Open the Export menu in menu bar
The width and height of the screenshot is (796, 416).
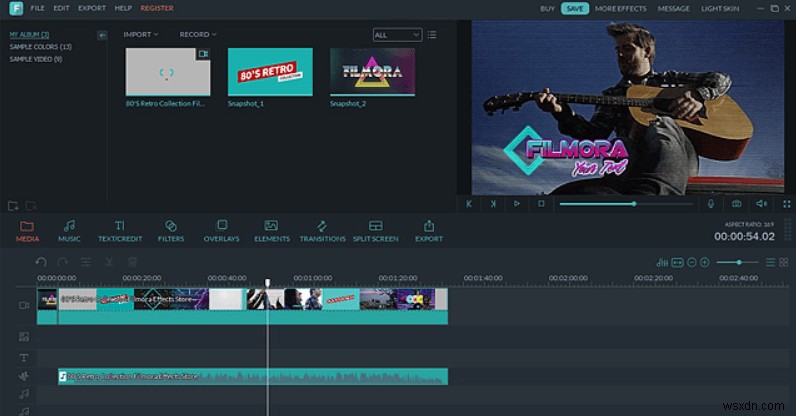pos(92,8)
